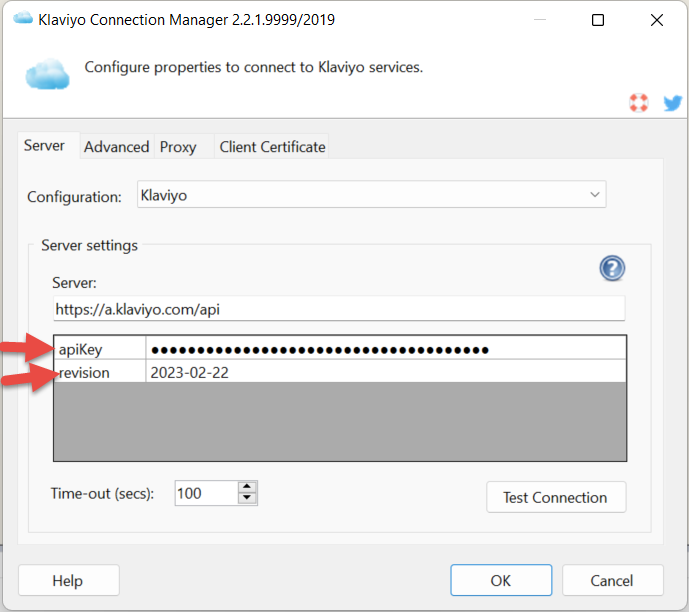Image resolution: width=689 pixels, height=612 pixels.
Task: Click the Cancel button
Action: [x=612, y=580]
